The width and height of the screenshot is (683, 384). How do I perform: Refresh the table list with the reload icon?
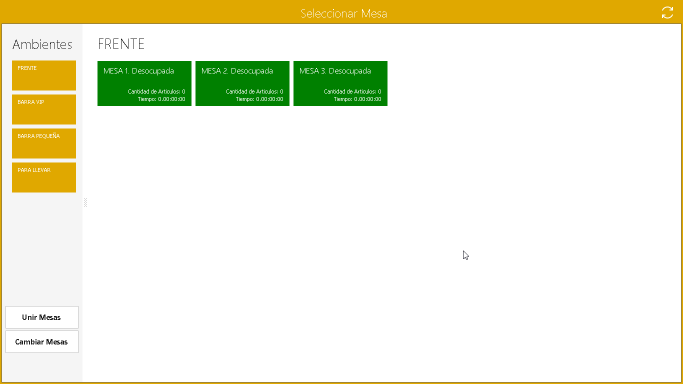(x=667, y=13)
